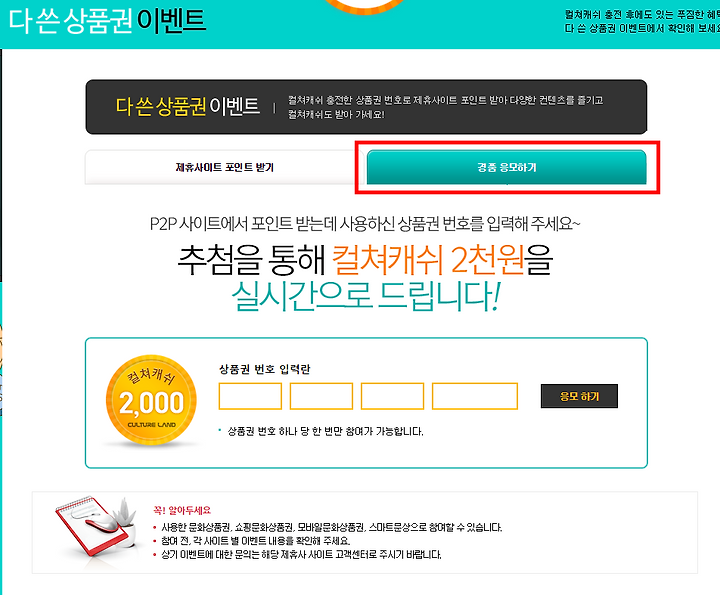Image resolution: width=720 pixels, height=595 pixels.
Task: Focus the fourth, wider gift card number box
Action: coord(475,396)
